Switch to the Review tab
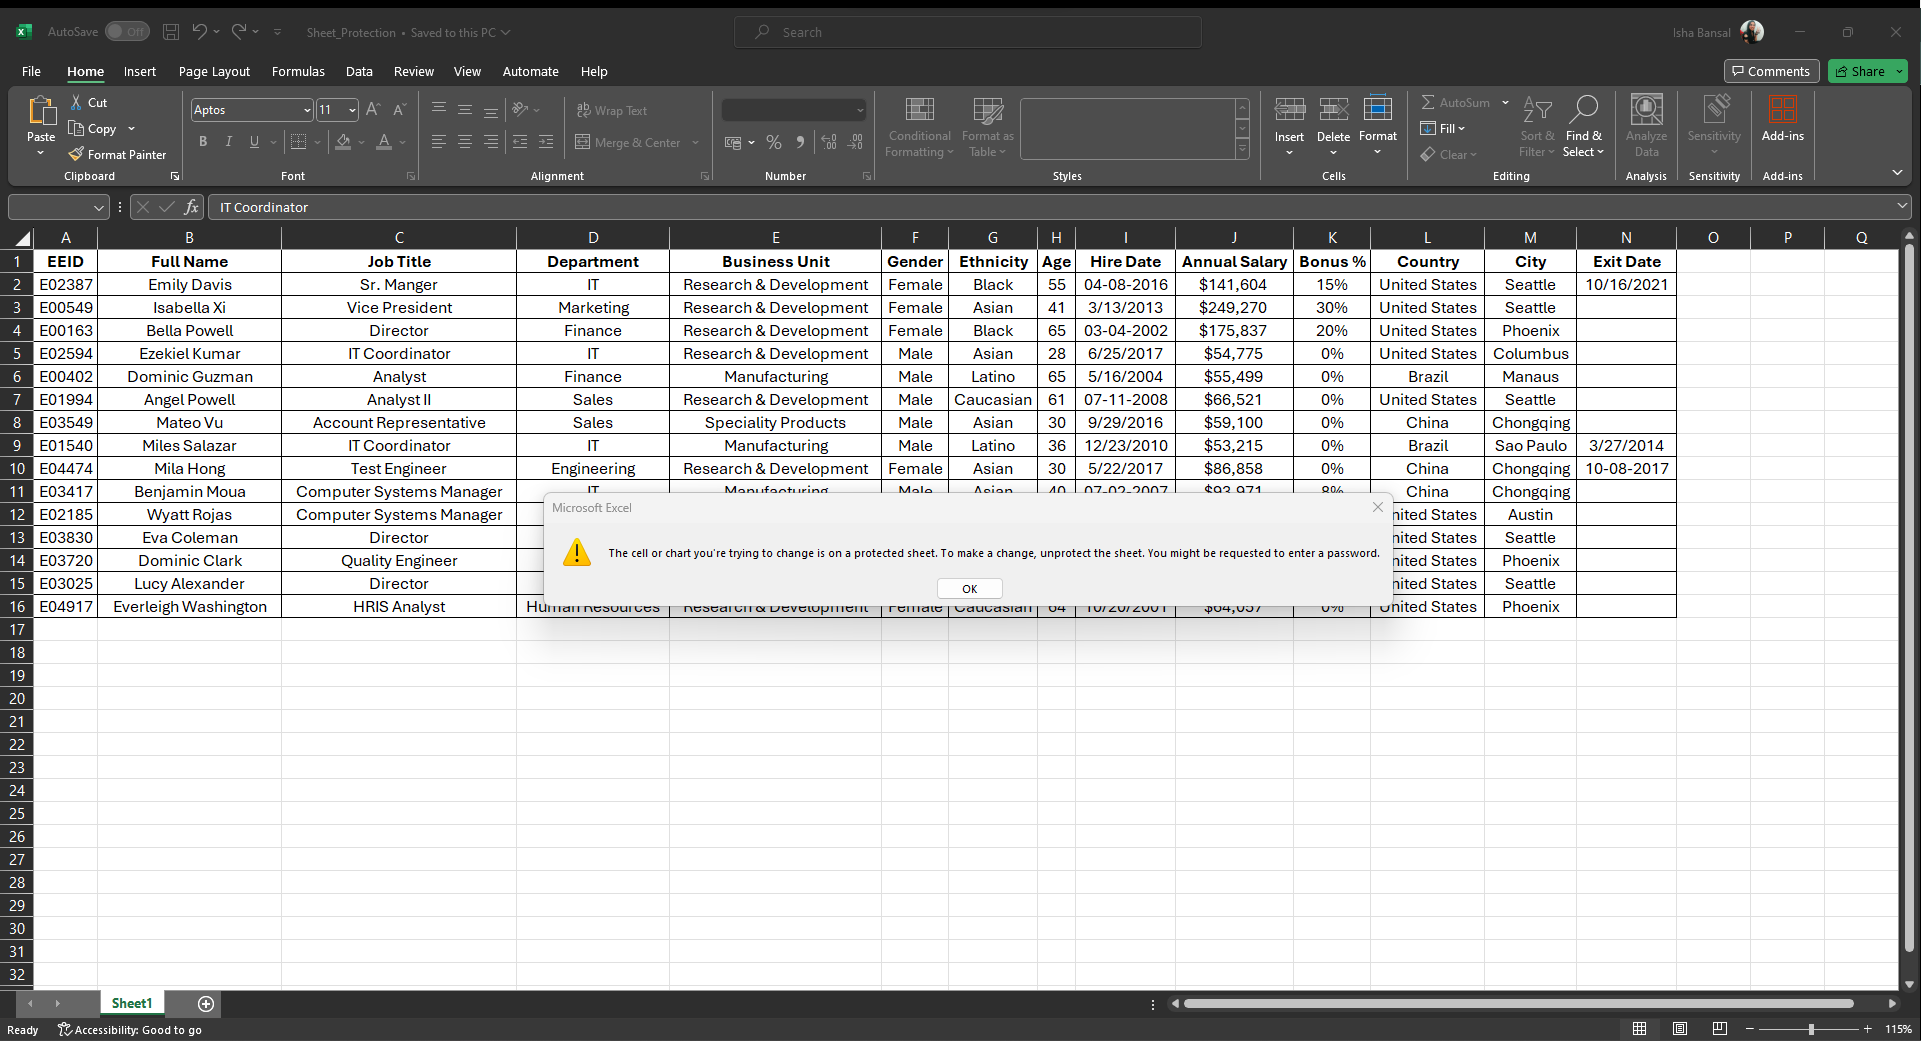The height and width of the screenshot is (1041, 1921). pyautogui.click(x=413, y=71)
